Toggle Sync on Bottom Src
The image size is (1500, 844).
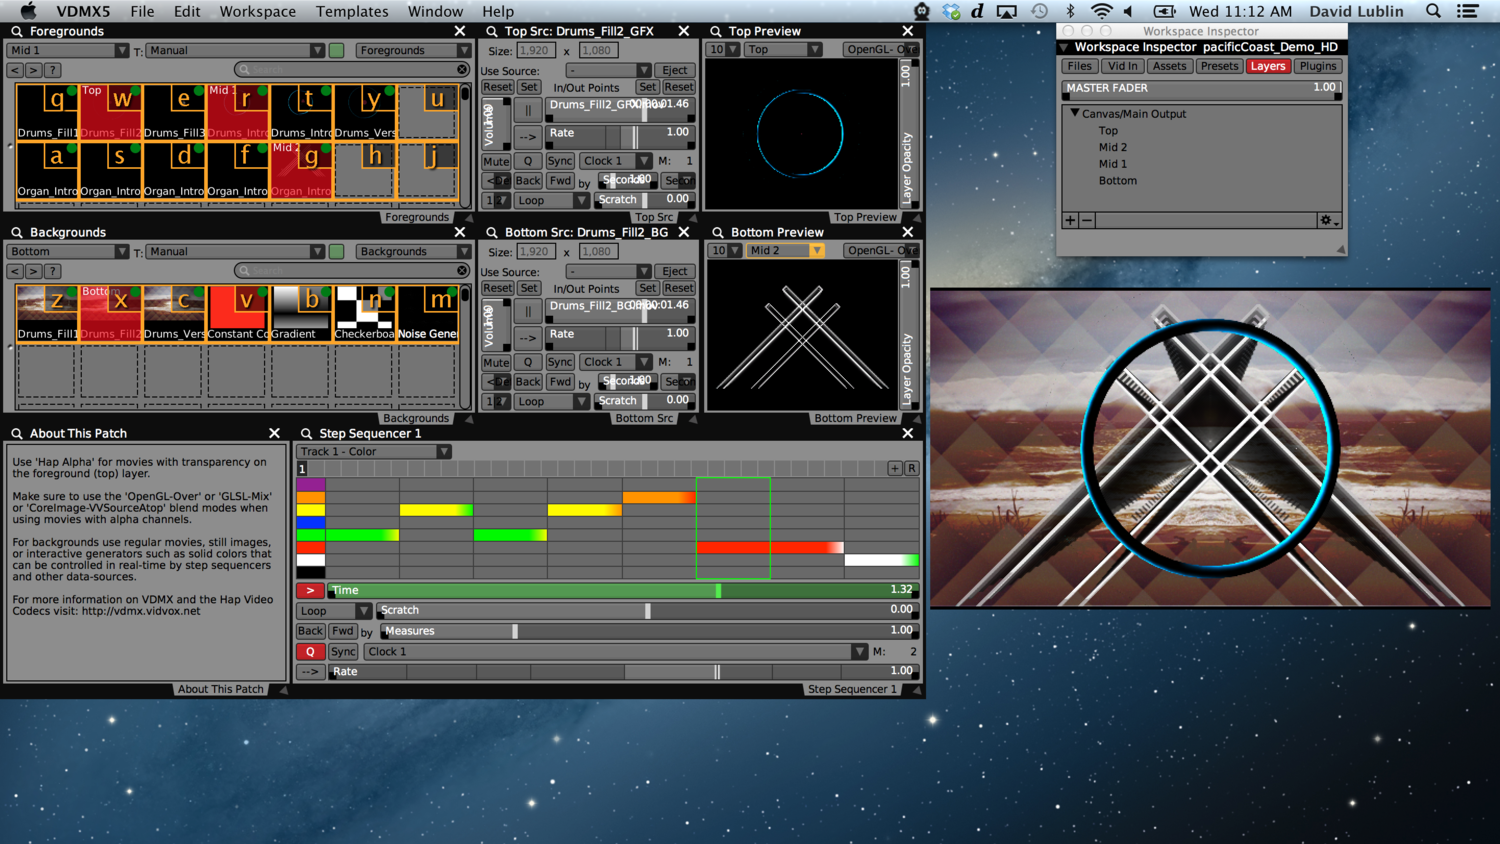point(560,362)
